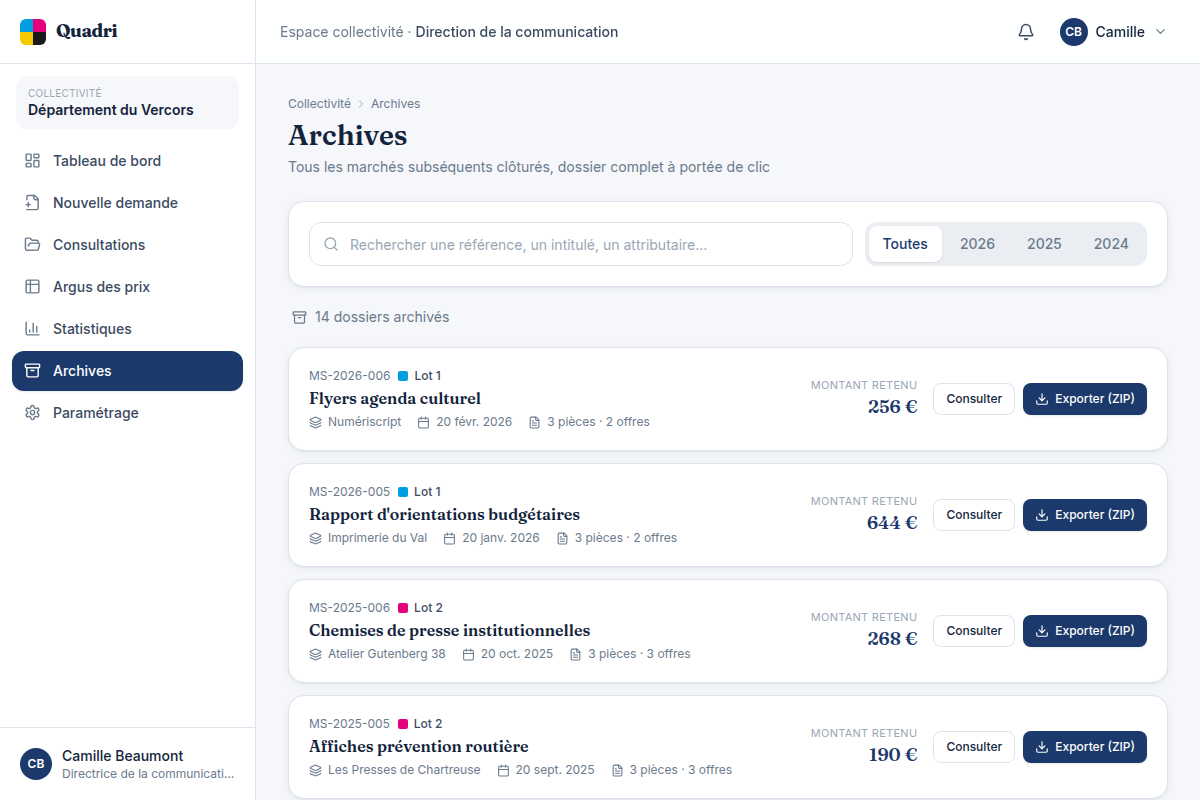Image resolution: width=1200 pixels, height=800 pixels.
Task: Consulter the Flyers agenda culturel dossier
Action: coord(974,399)
